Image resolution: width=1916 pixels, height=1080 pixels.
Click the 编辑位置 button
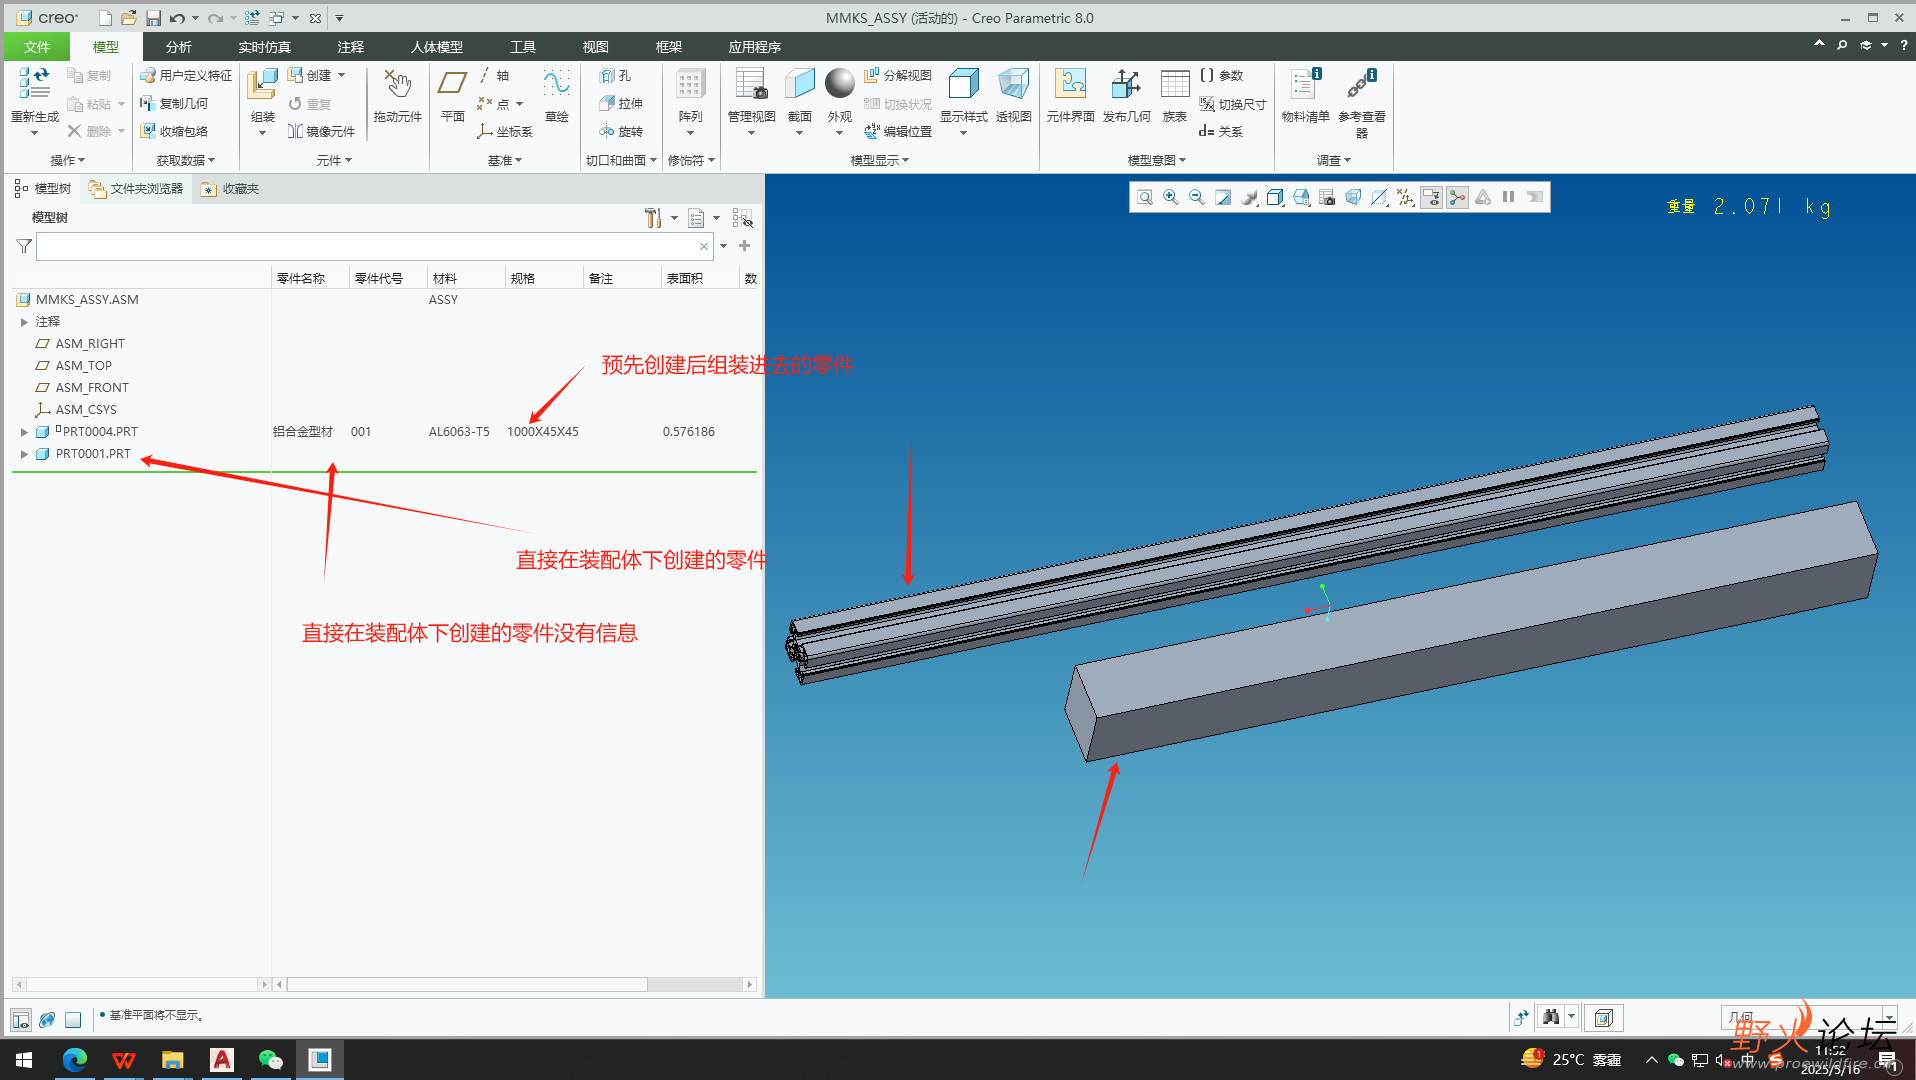898,131
